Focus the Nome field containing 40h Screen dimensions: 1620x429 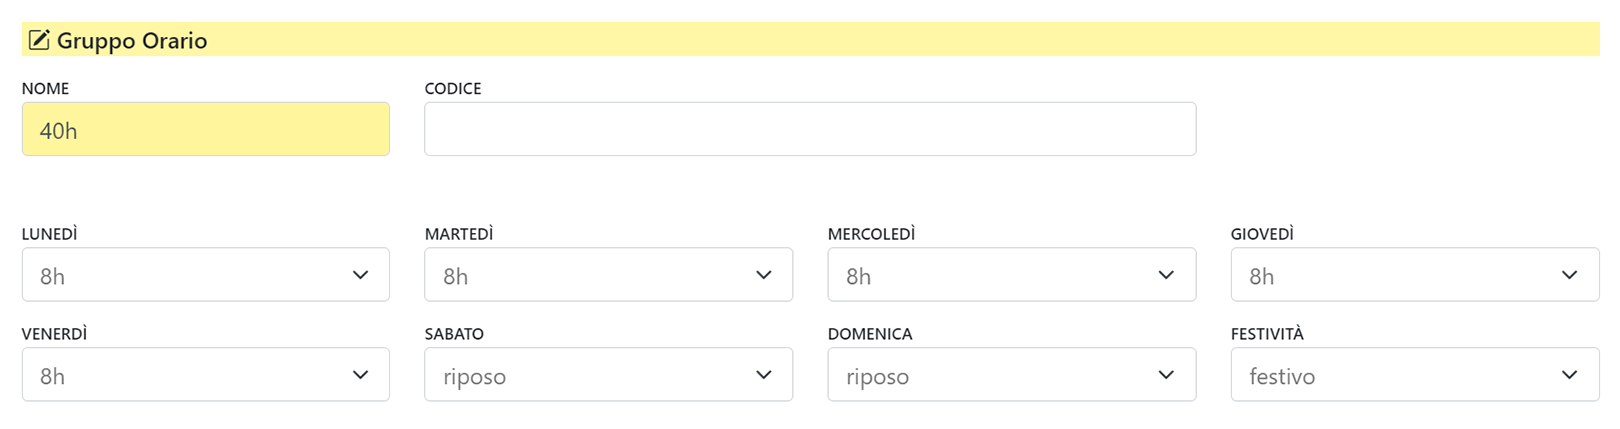coord(206,129)
